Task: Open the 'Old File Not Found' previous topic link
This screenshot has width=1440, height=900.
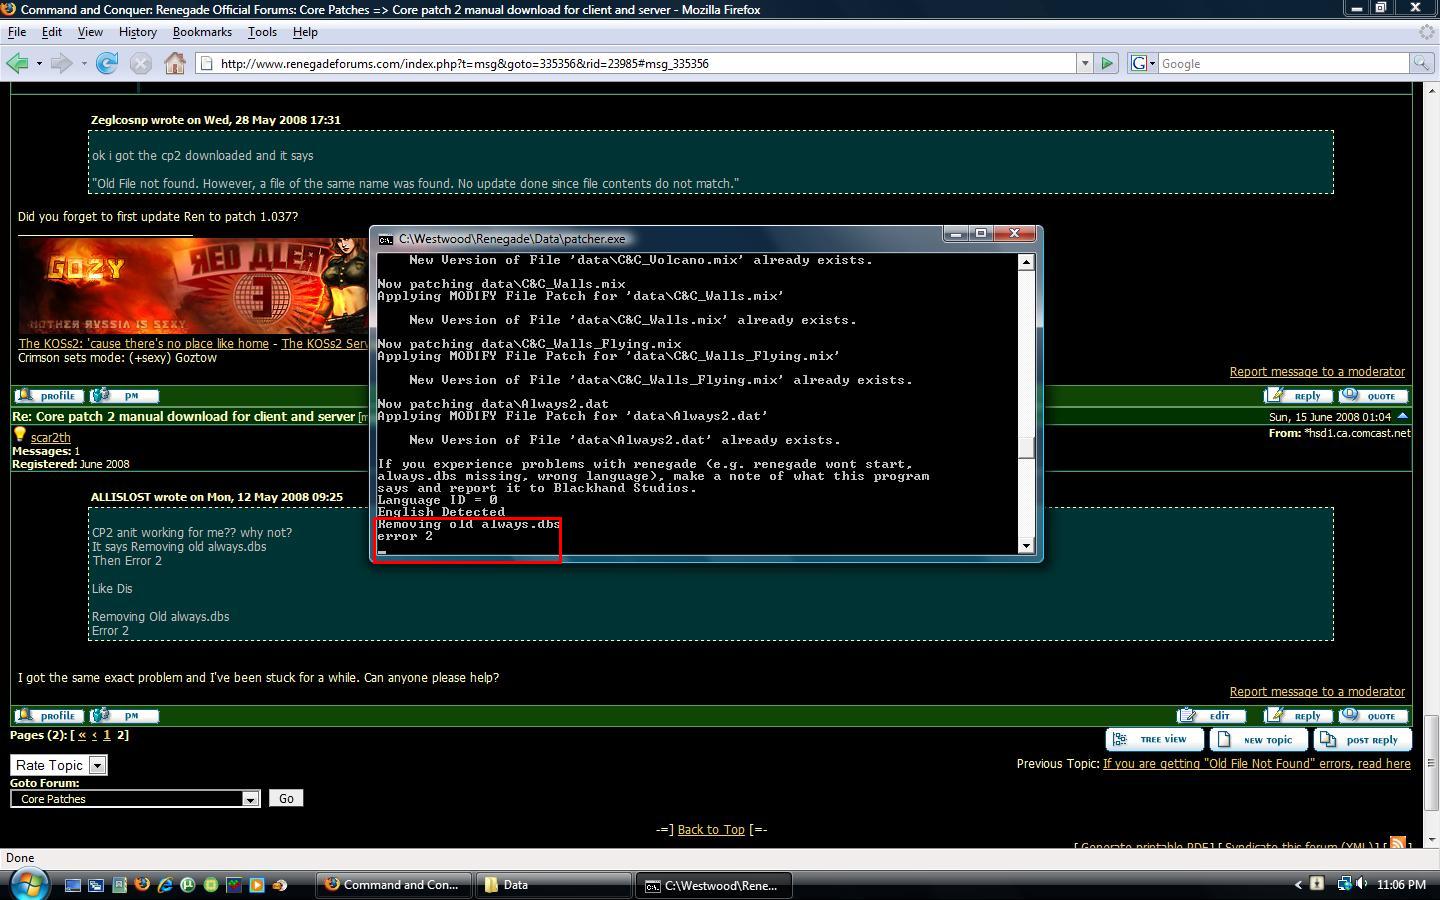Action: 1256,764
